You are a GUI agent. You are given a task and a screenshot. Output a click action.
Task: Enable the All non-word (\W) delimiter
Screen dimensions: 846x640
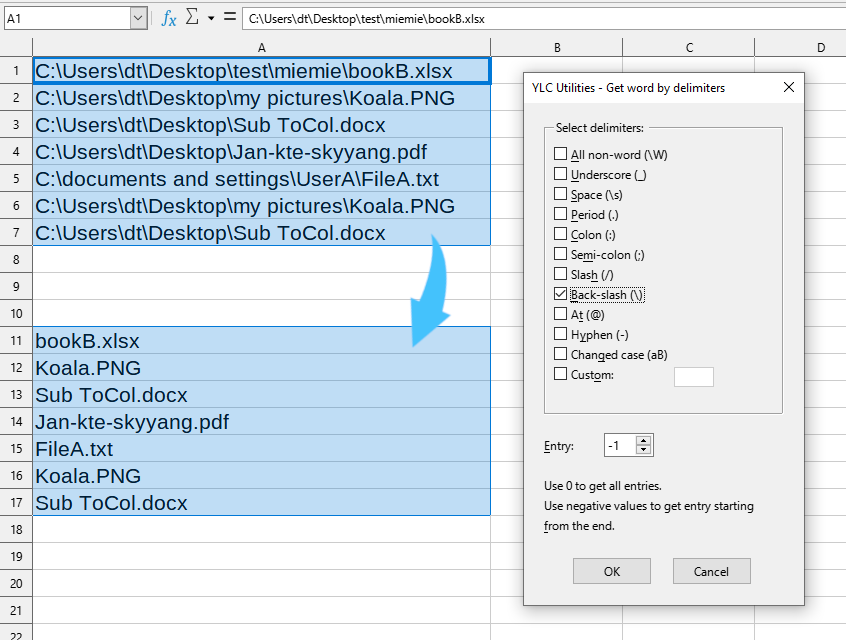pos(562,153)
